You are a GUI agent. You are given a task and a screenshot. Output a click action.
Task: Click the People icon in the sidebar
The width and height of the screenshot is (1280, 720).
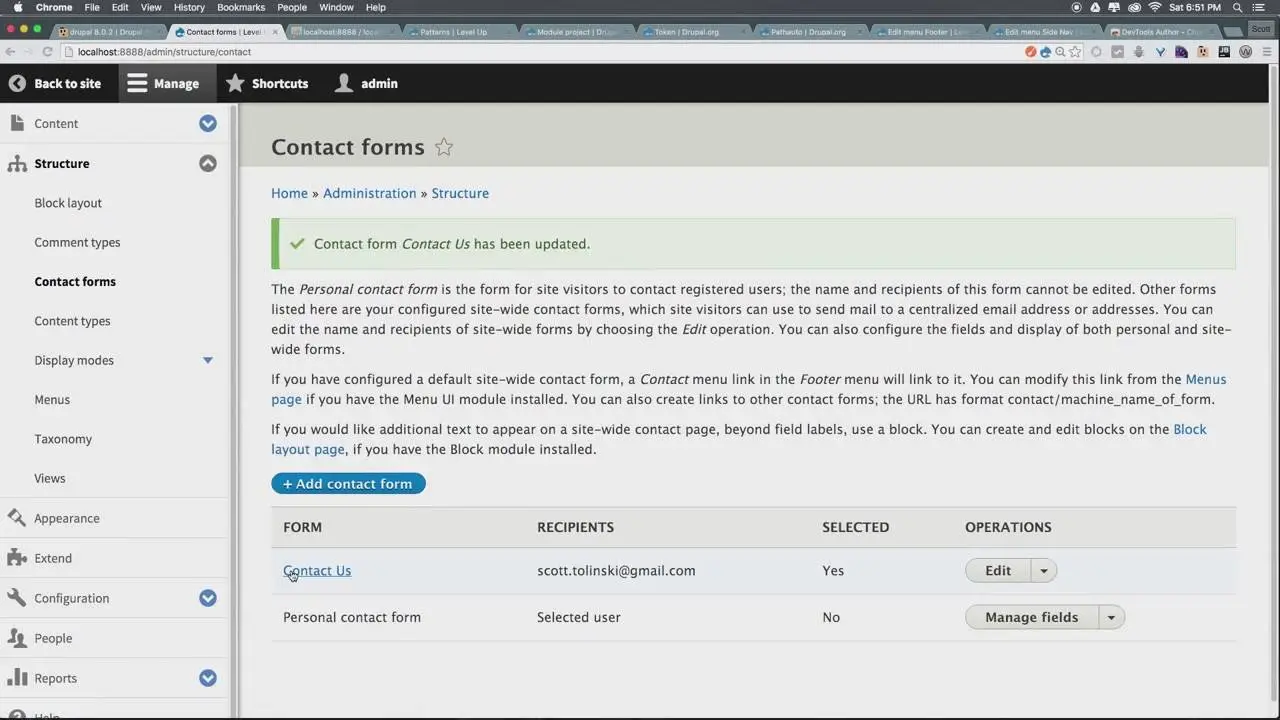[x=16, y=638]
